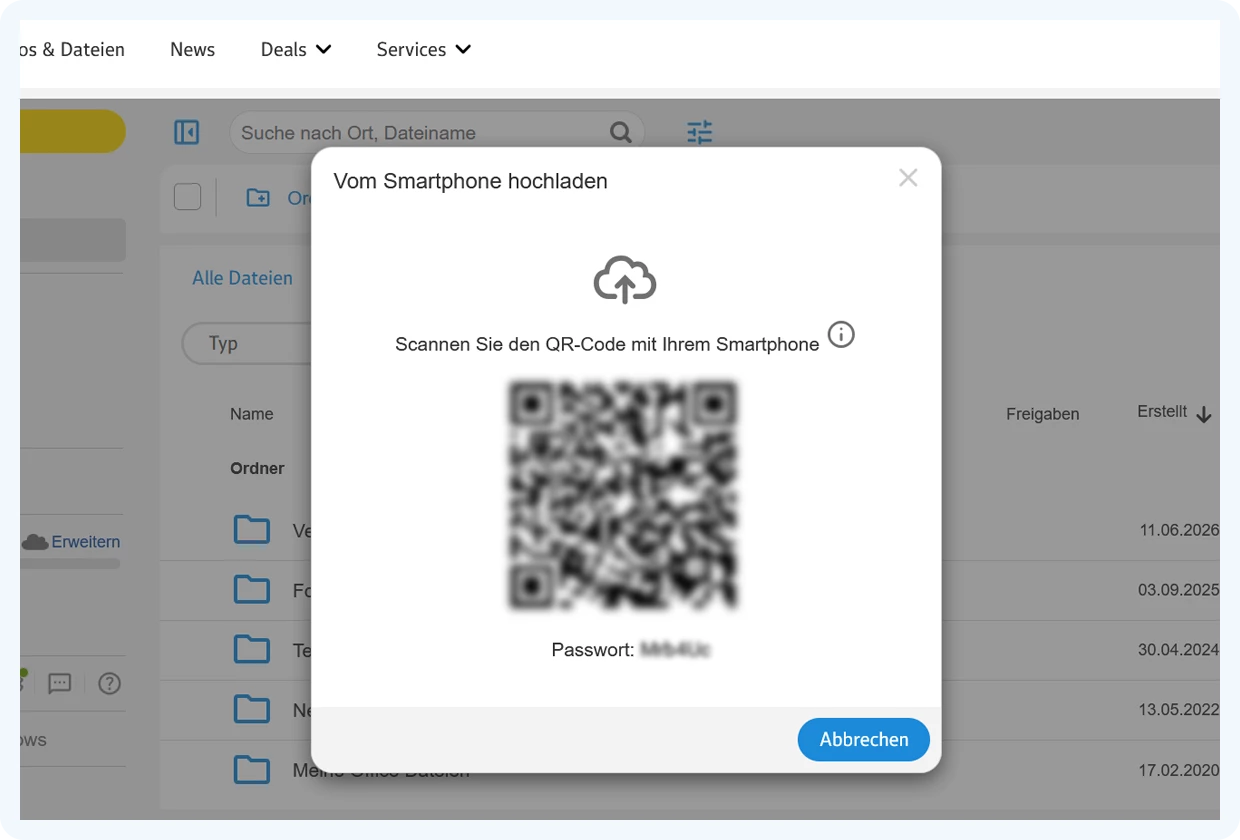This screenshot has height=840, width=1240.
Task: Sort by the Name column header
Action: (x=252, y=414)
